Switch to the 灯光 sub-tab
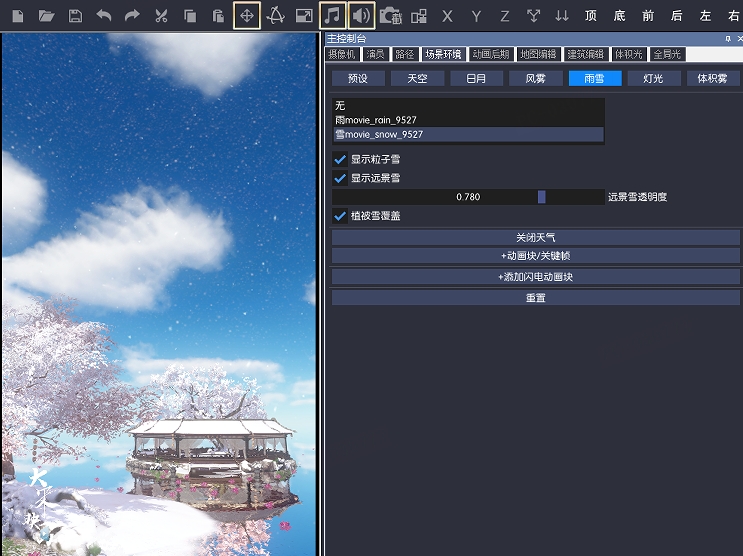Screen dimensions: 743x556 tap(654, 78)
